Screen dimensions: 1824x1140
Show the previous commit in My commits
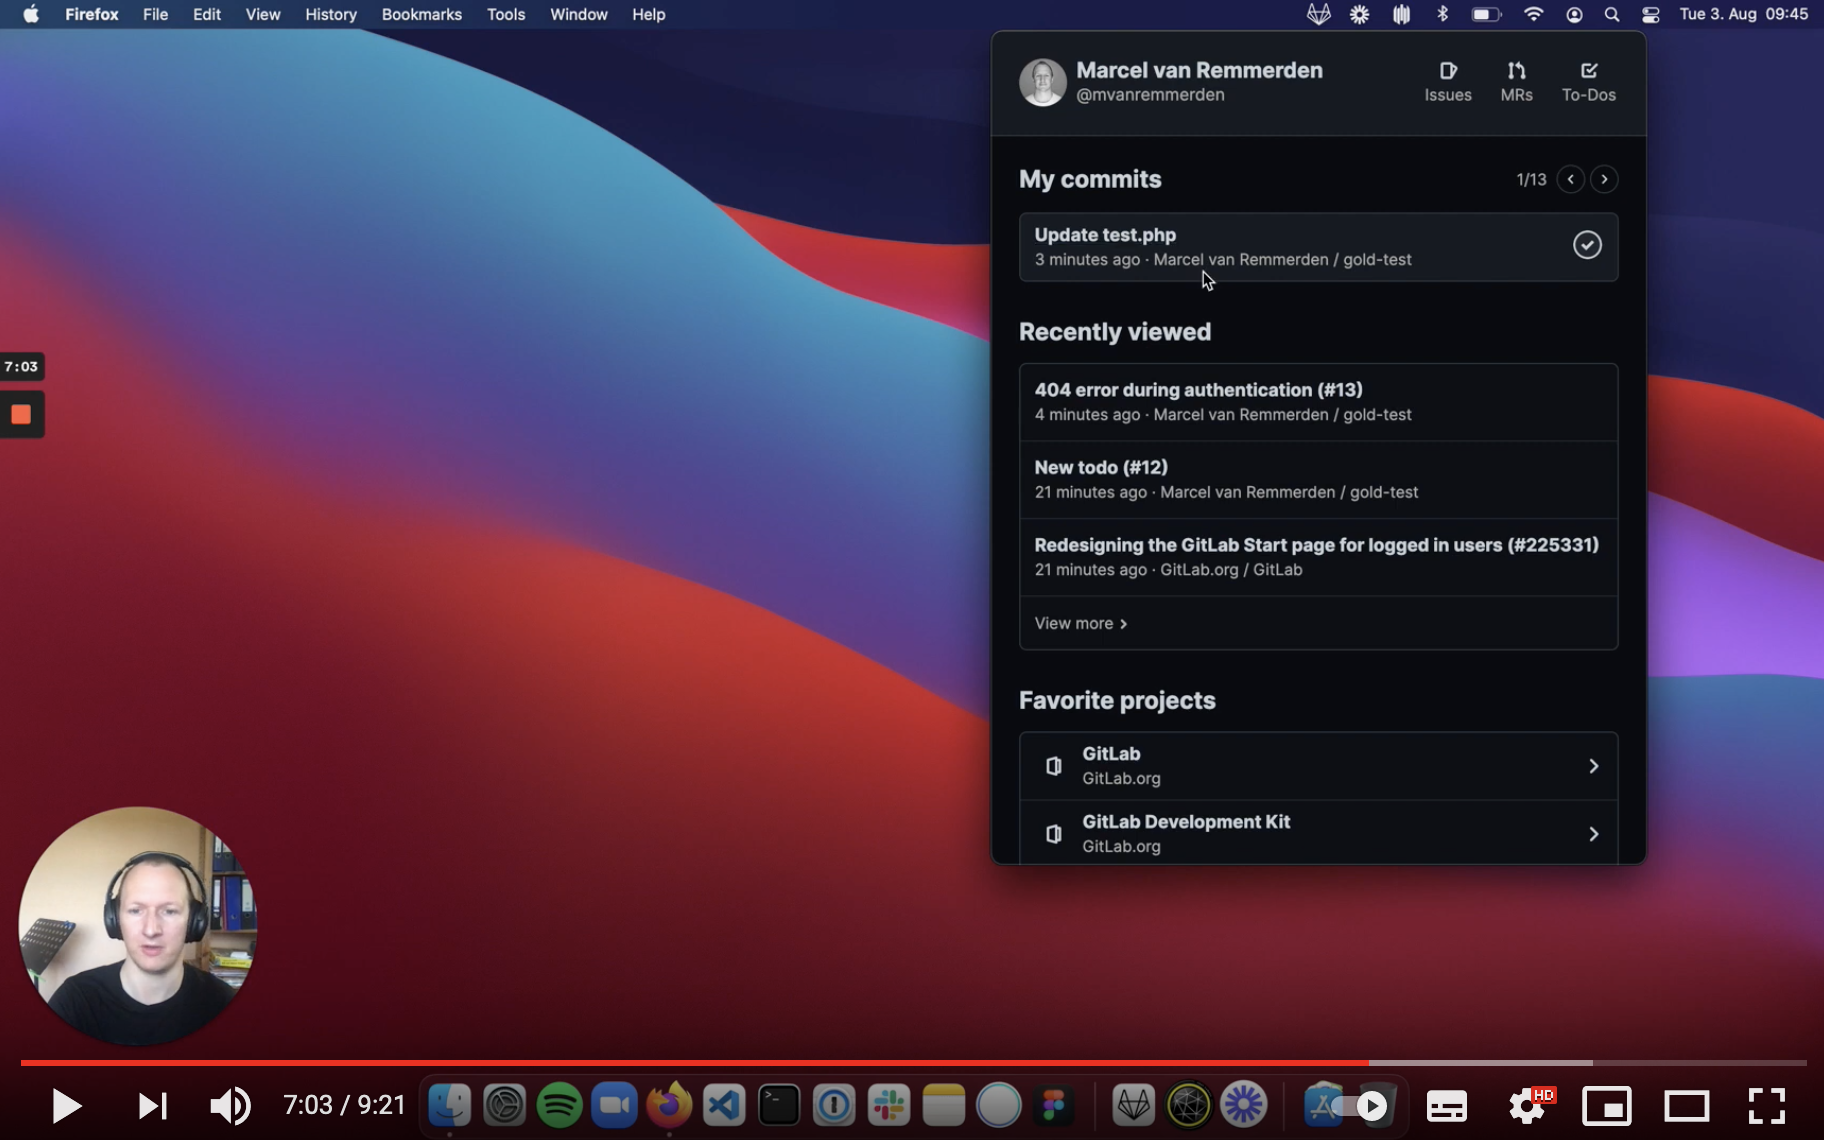coord(1570,179)
